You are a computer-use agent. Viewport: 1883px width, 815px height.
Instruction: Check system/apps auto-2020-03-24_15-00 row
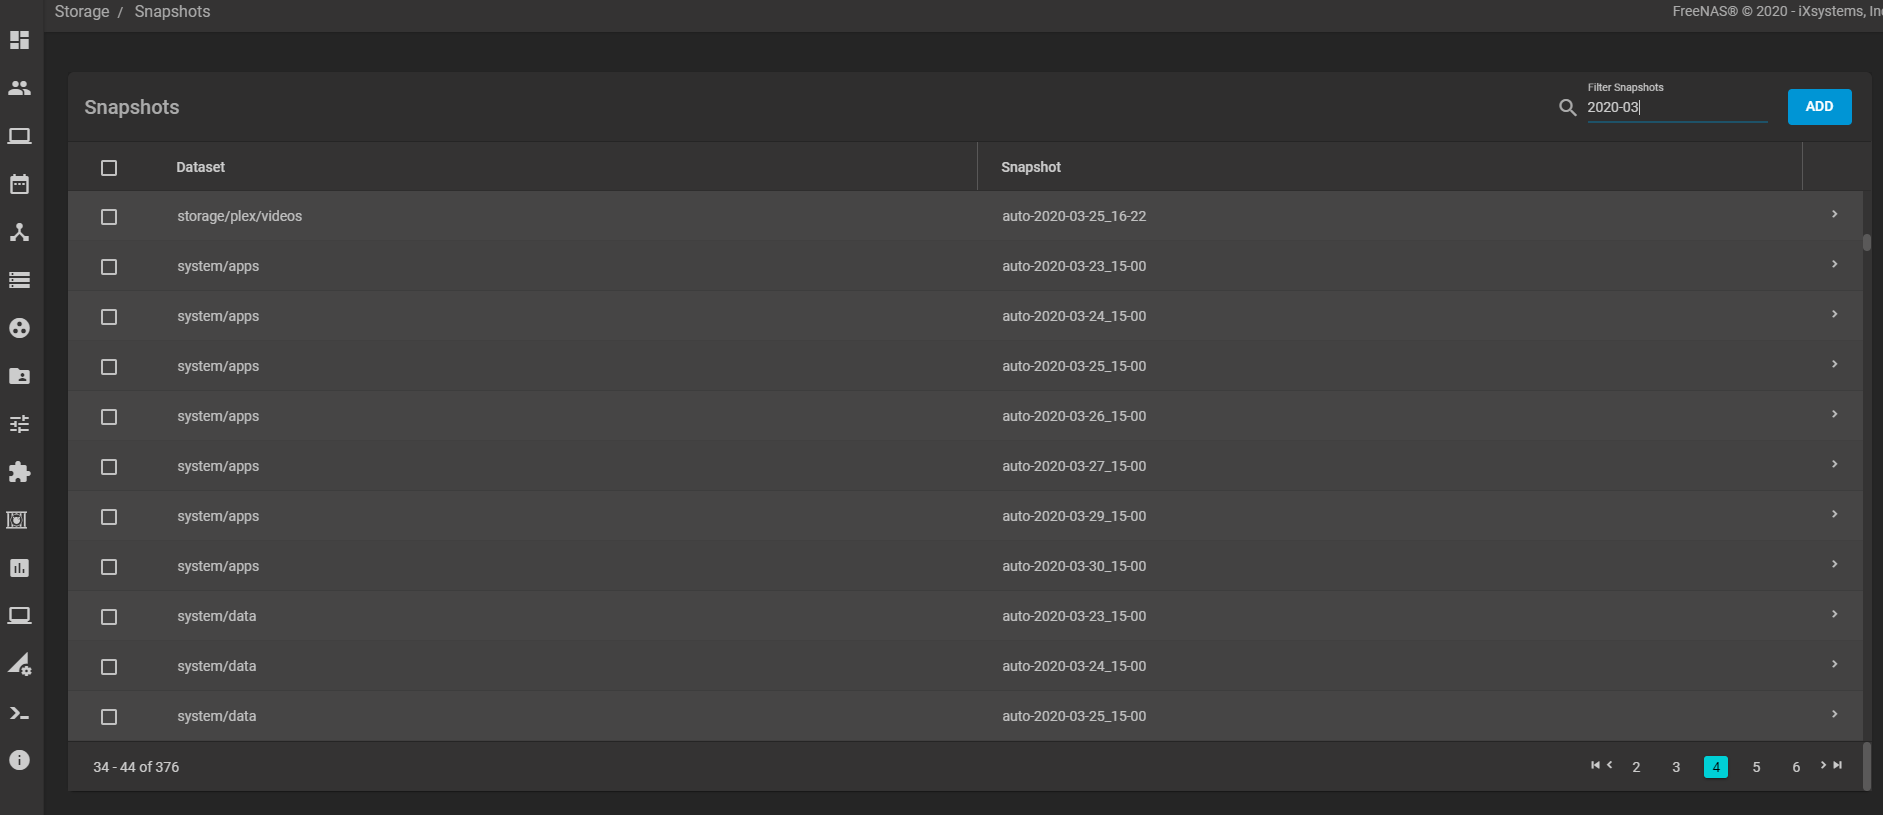[x=109, y=317]
